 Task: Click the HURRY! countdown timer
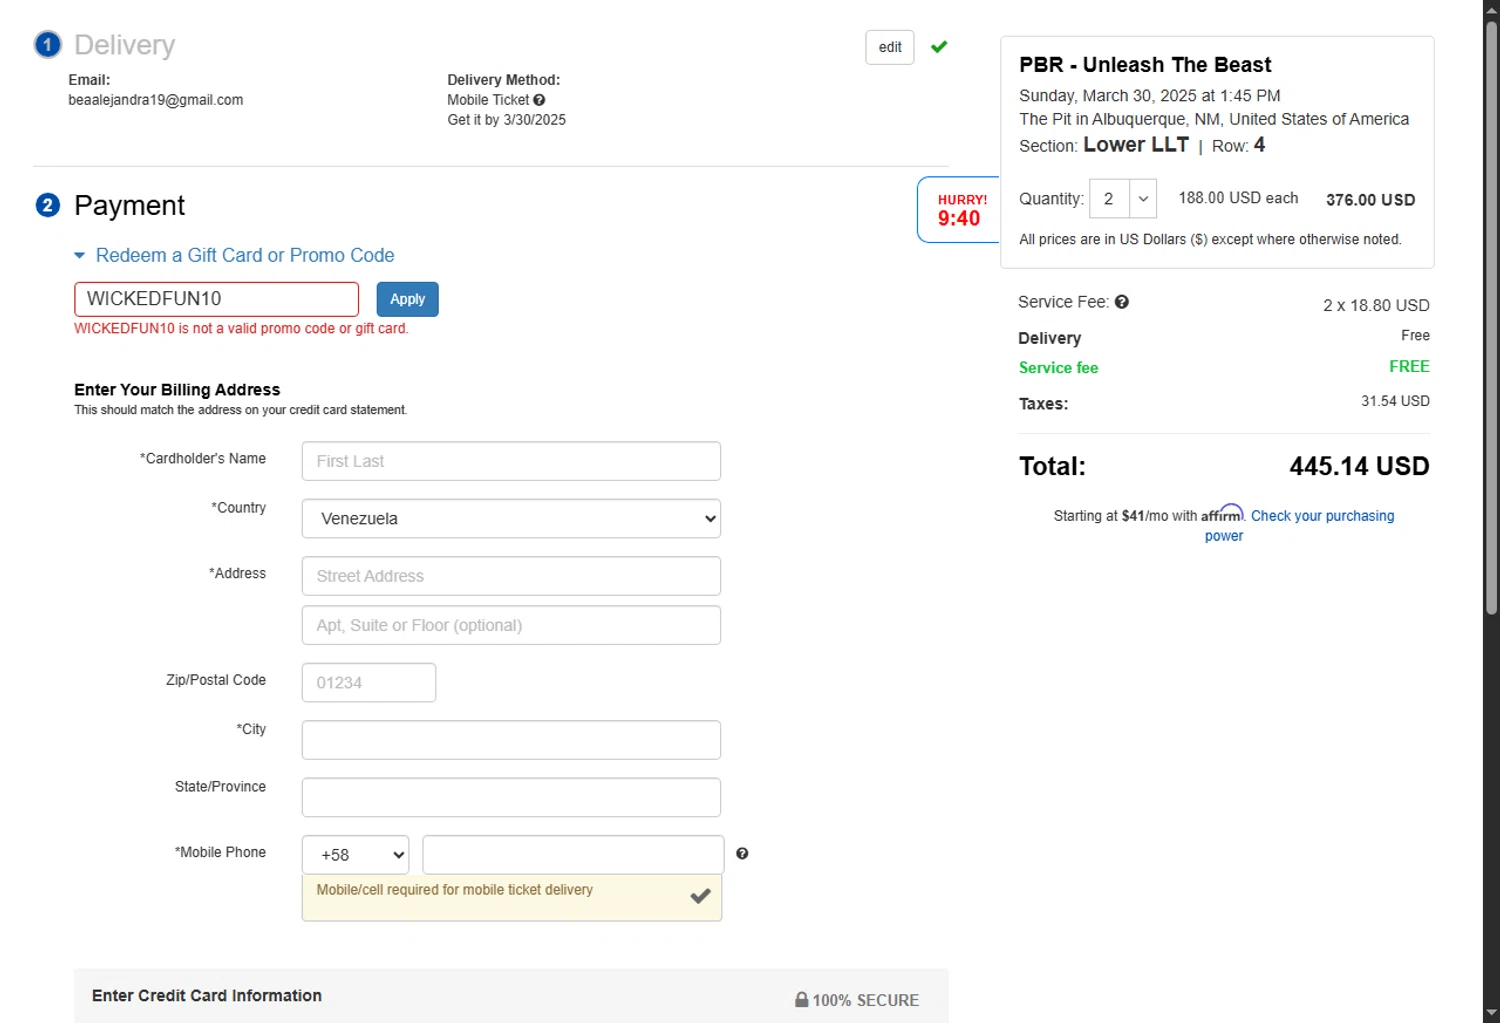coord(960,210)
